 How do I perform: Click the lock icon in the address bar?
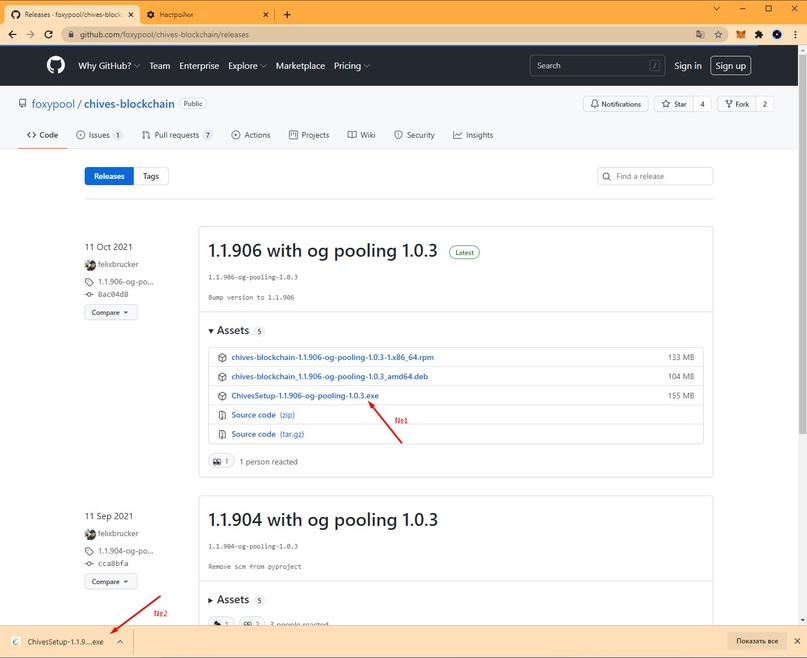click(71, 34)
